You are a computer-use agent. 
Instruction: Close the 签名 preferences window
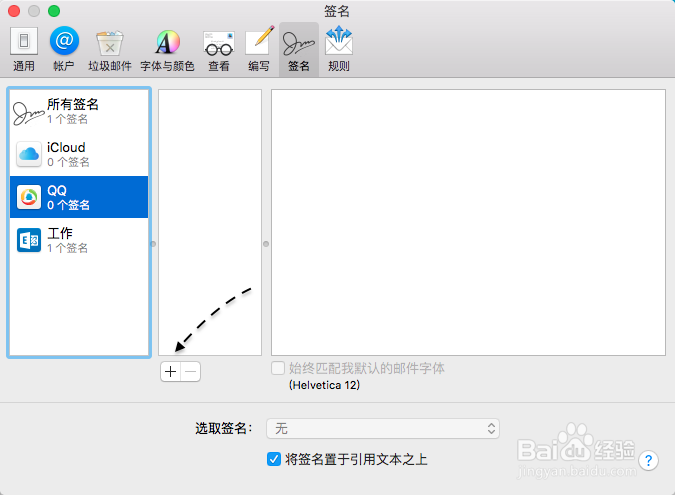point(14,11)
